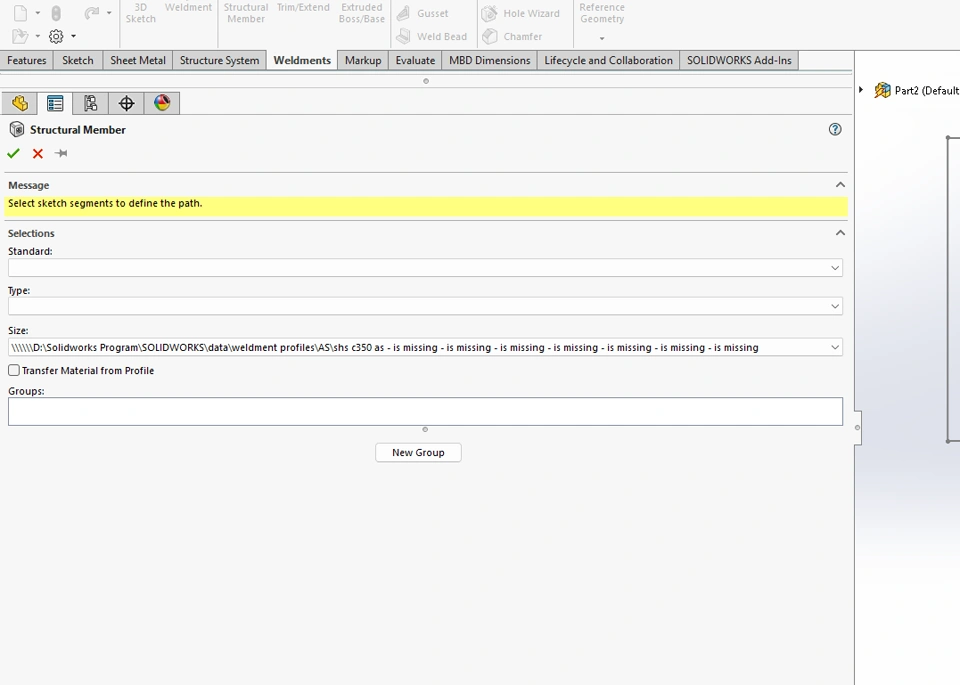Click the Hole Wizard icon
The height and width of the screenshot is (685, 960).
[489, 13]
